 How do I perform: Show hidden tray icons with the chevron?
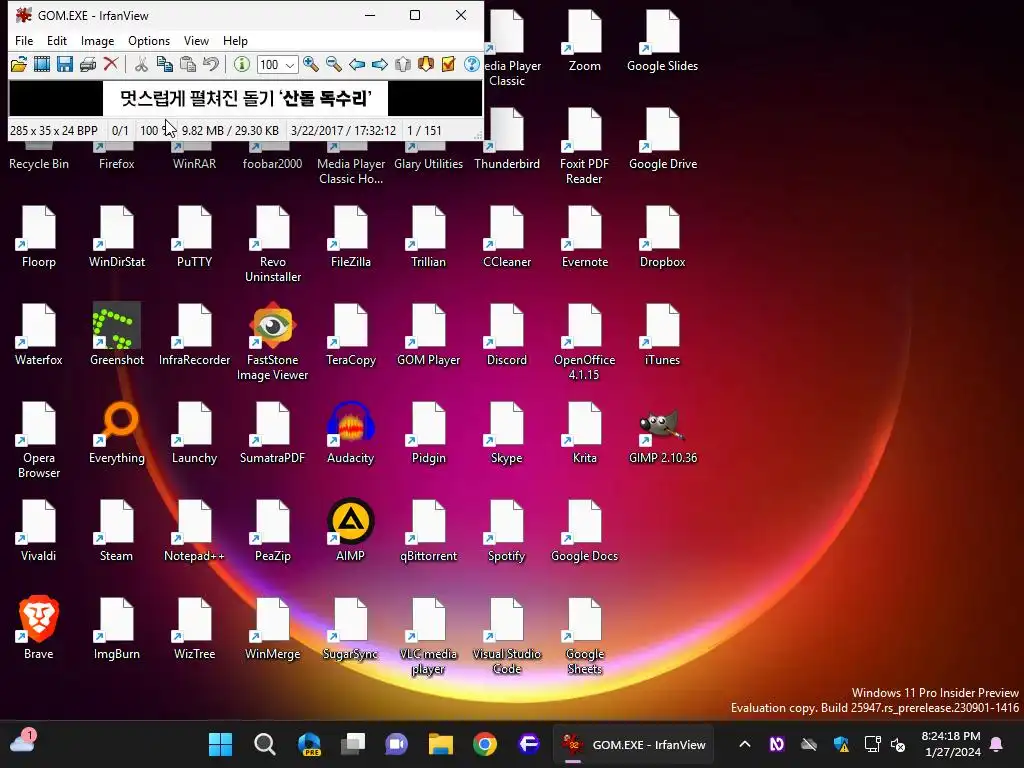click(x=744, y=744)
